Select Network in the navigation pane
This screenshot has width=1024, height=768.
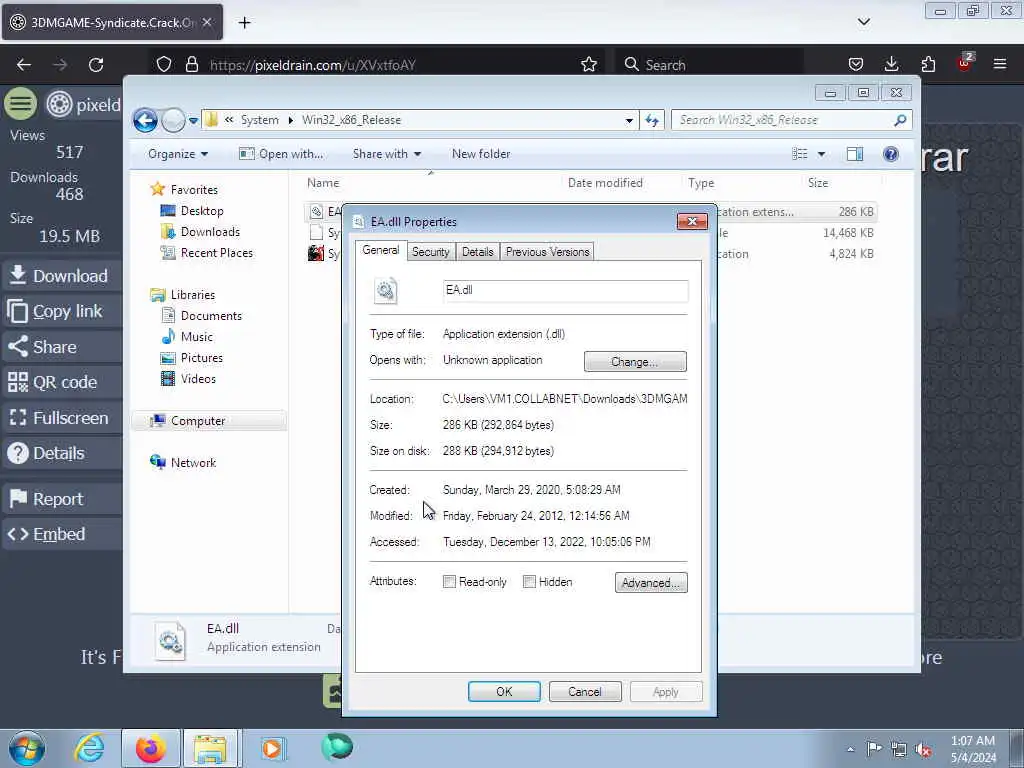click(x=193, y=462)
